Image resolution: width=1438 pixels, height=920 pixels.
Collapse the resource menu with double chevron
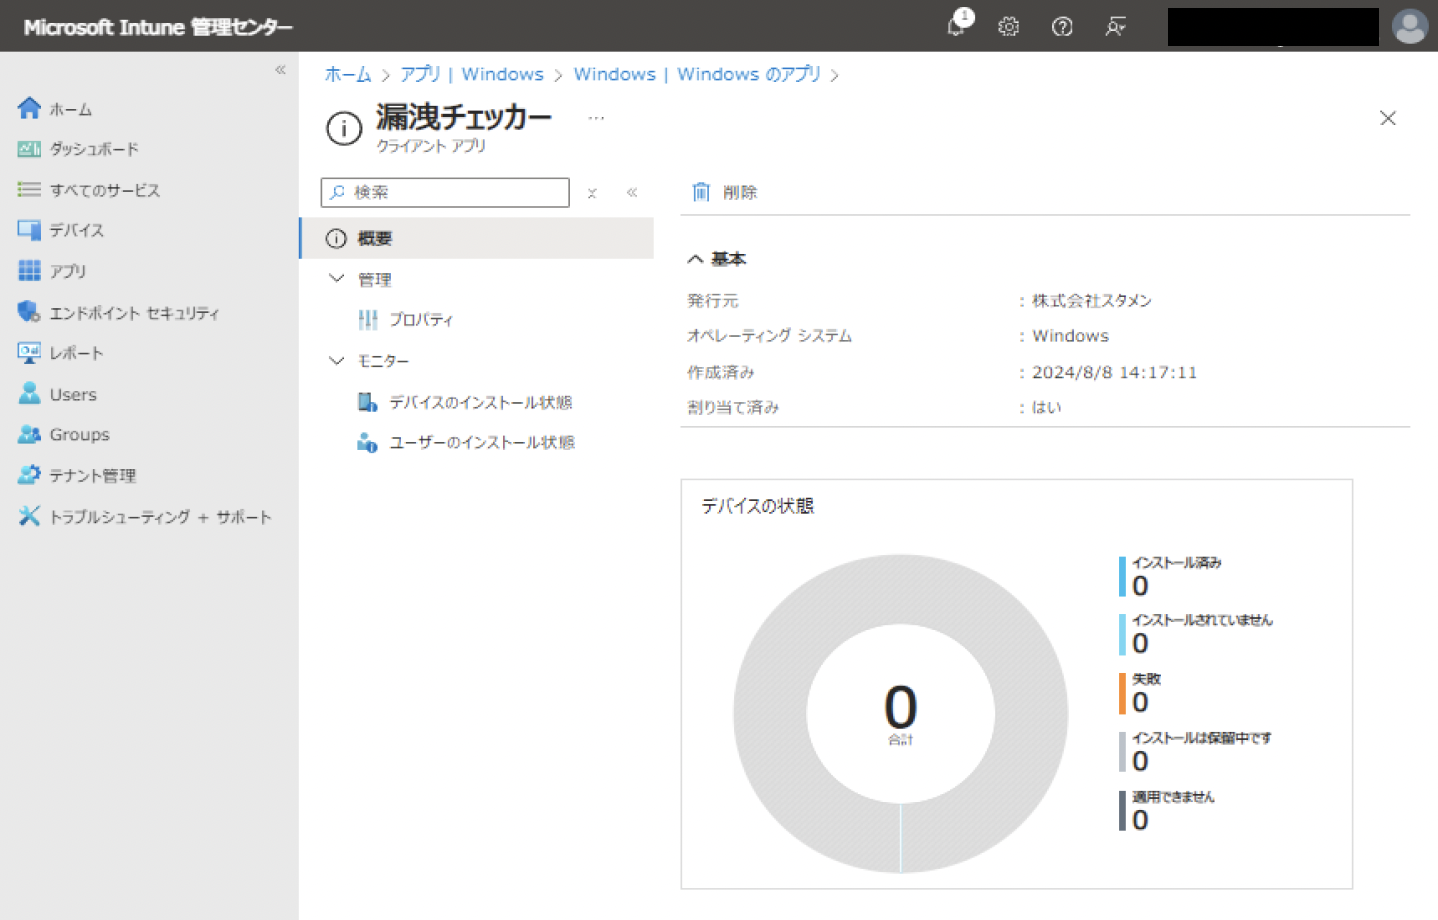click(x=632, y=192)
